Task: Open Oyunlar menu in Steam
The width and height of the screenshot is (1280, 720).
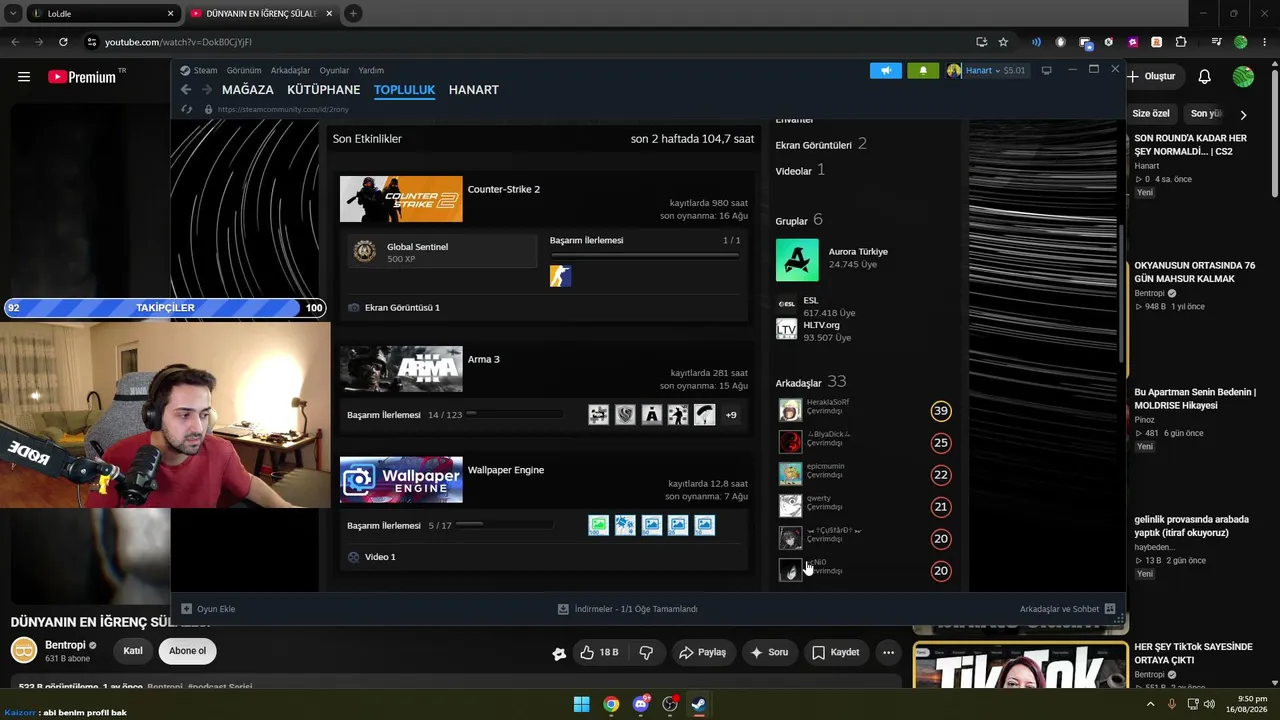Action: click(x=334, y=71)
